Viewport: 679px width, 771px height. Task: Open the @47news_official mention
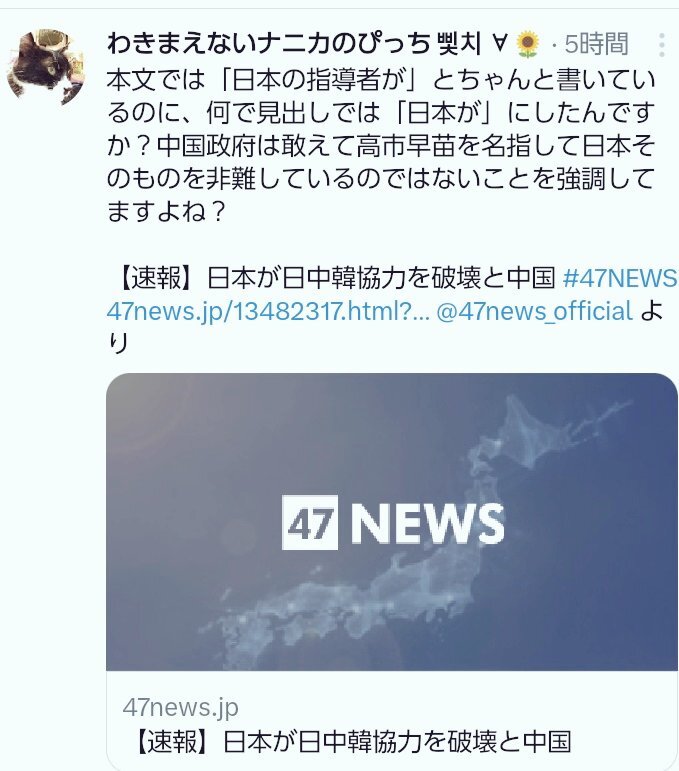(x=534, y=311)
